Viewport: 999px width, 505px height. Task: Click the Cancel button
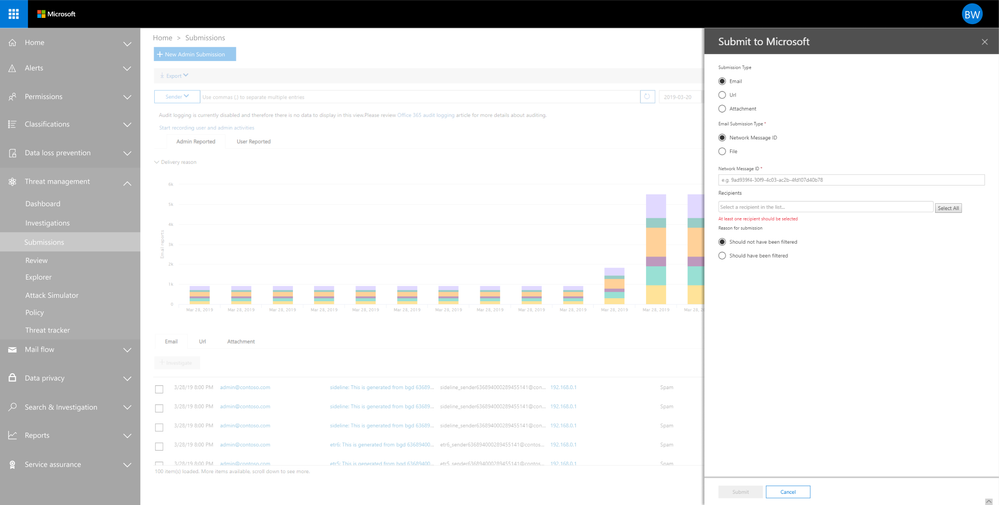point(788,492)
